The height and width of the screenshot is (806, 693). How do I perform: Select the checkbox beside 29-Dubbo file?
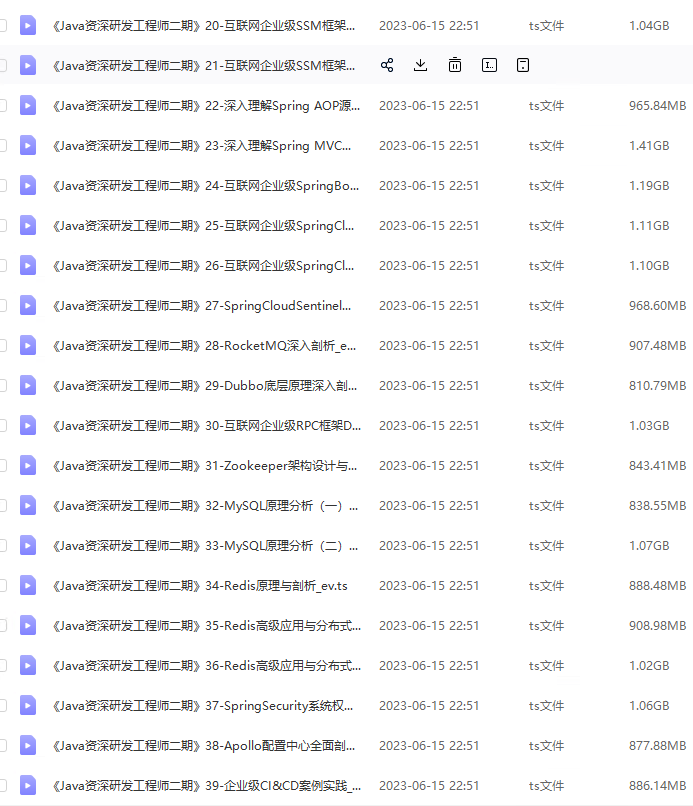(3, 385)
